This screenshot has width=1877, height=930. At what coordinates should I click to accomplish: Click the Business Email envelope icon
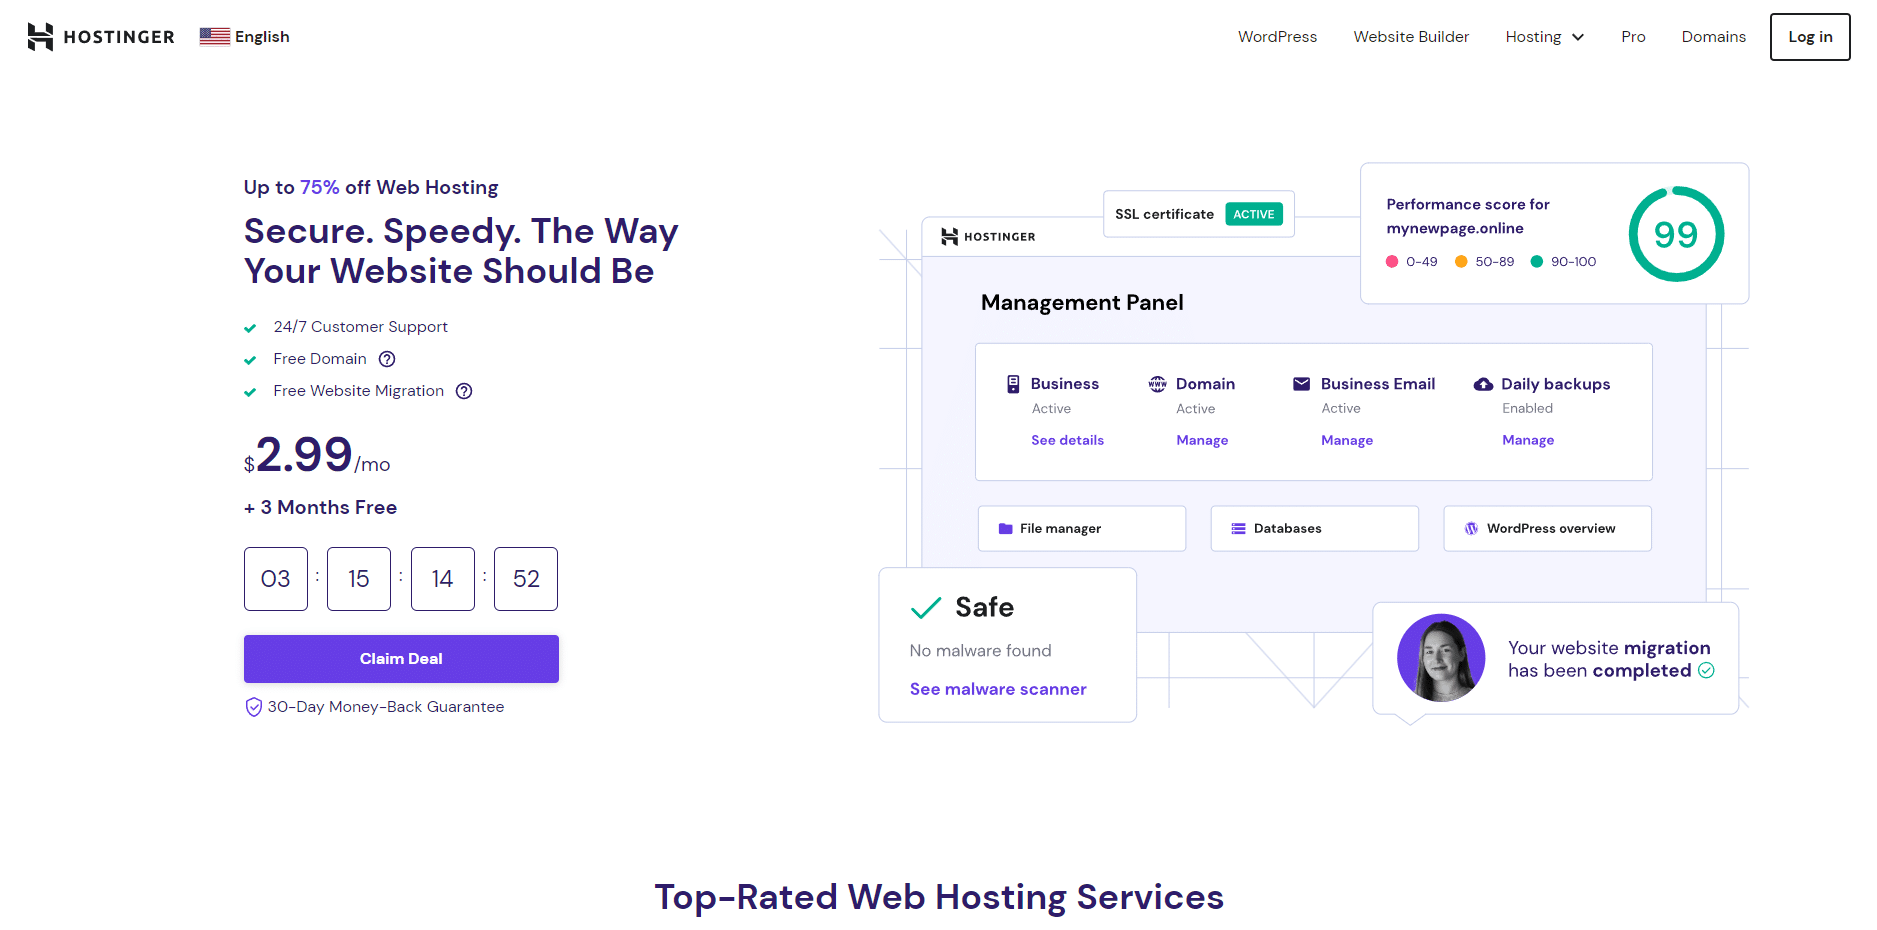pyautogui.click(x=1301, y=384)
